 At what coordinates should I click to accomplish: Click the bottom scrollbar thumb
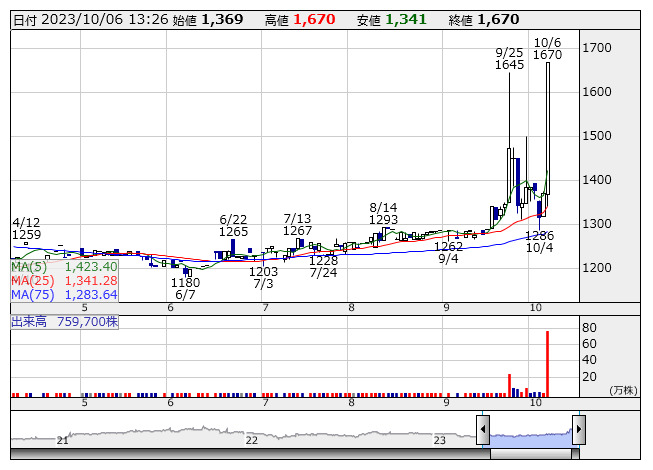click(530, 455)
